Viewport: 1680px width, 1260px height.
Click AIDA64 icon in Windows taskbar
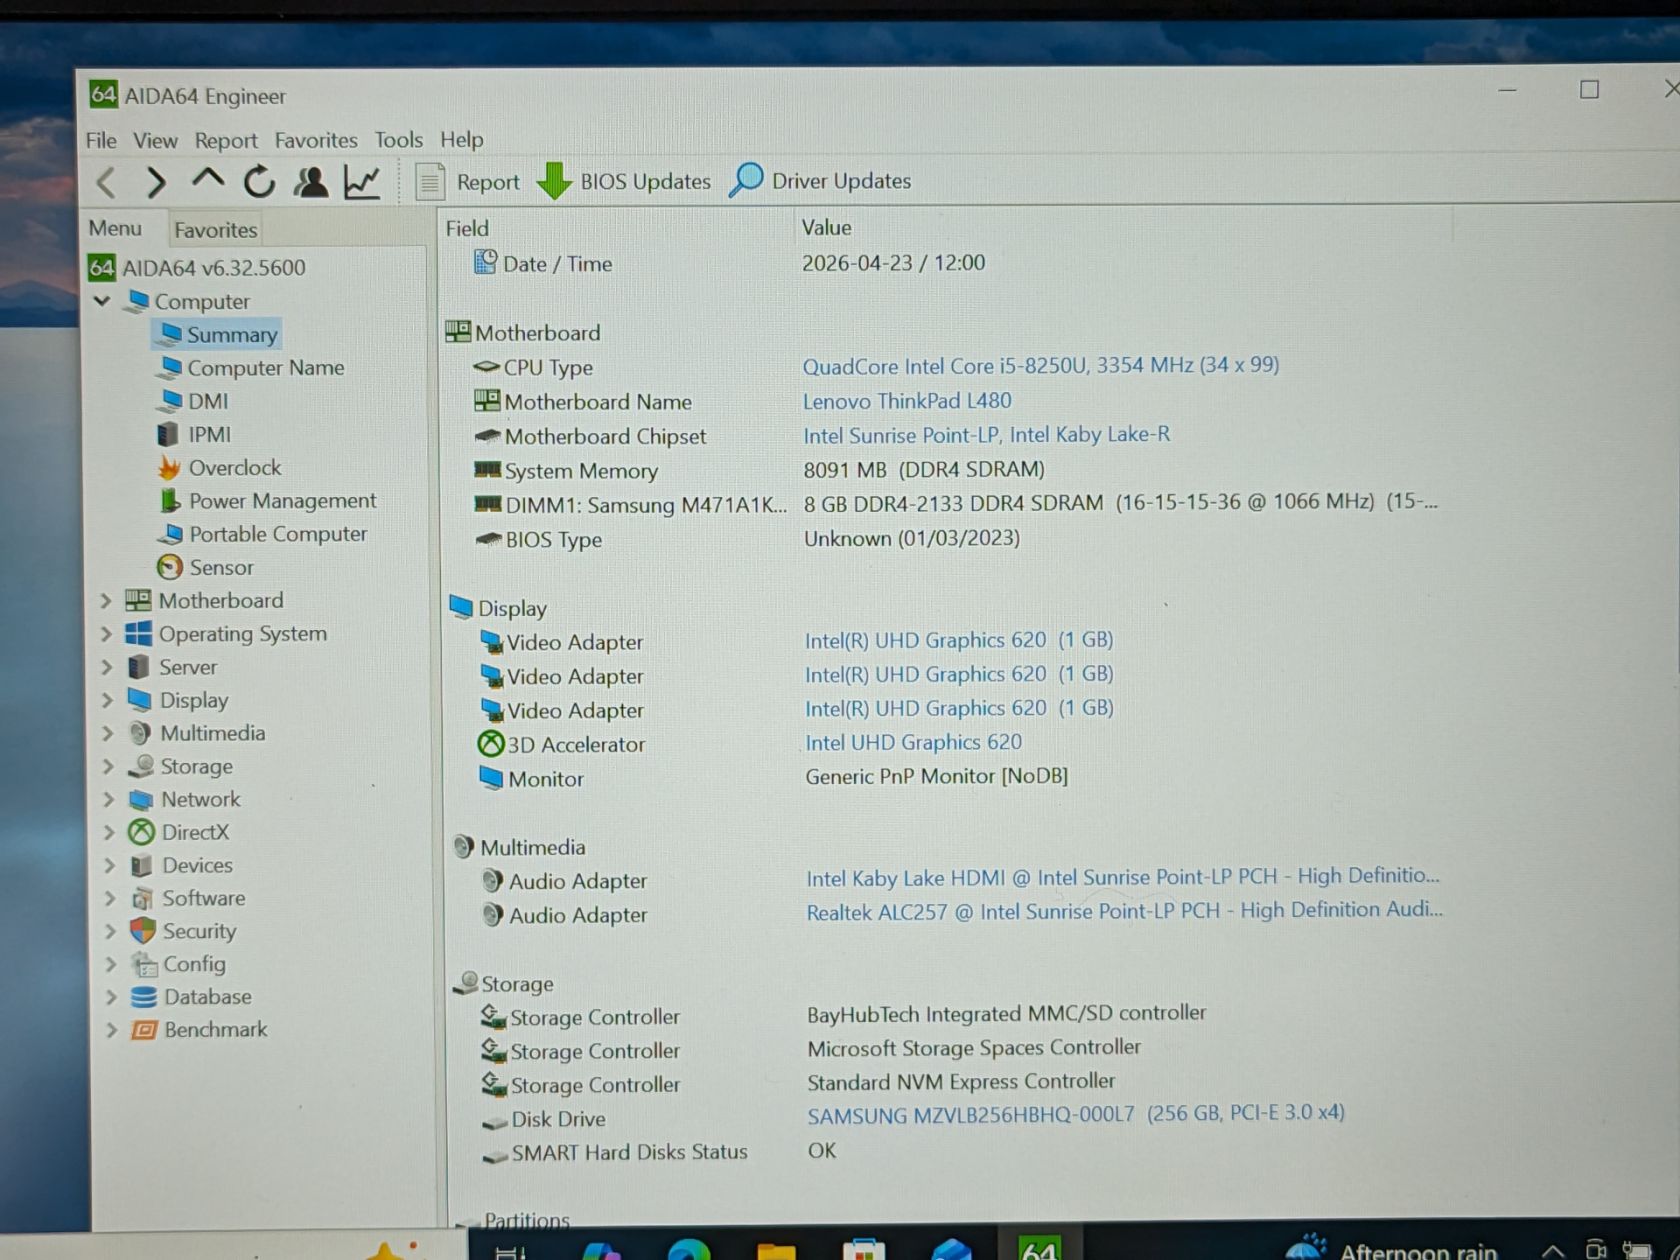pyautogui.click(x=1039, y=1248)
